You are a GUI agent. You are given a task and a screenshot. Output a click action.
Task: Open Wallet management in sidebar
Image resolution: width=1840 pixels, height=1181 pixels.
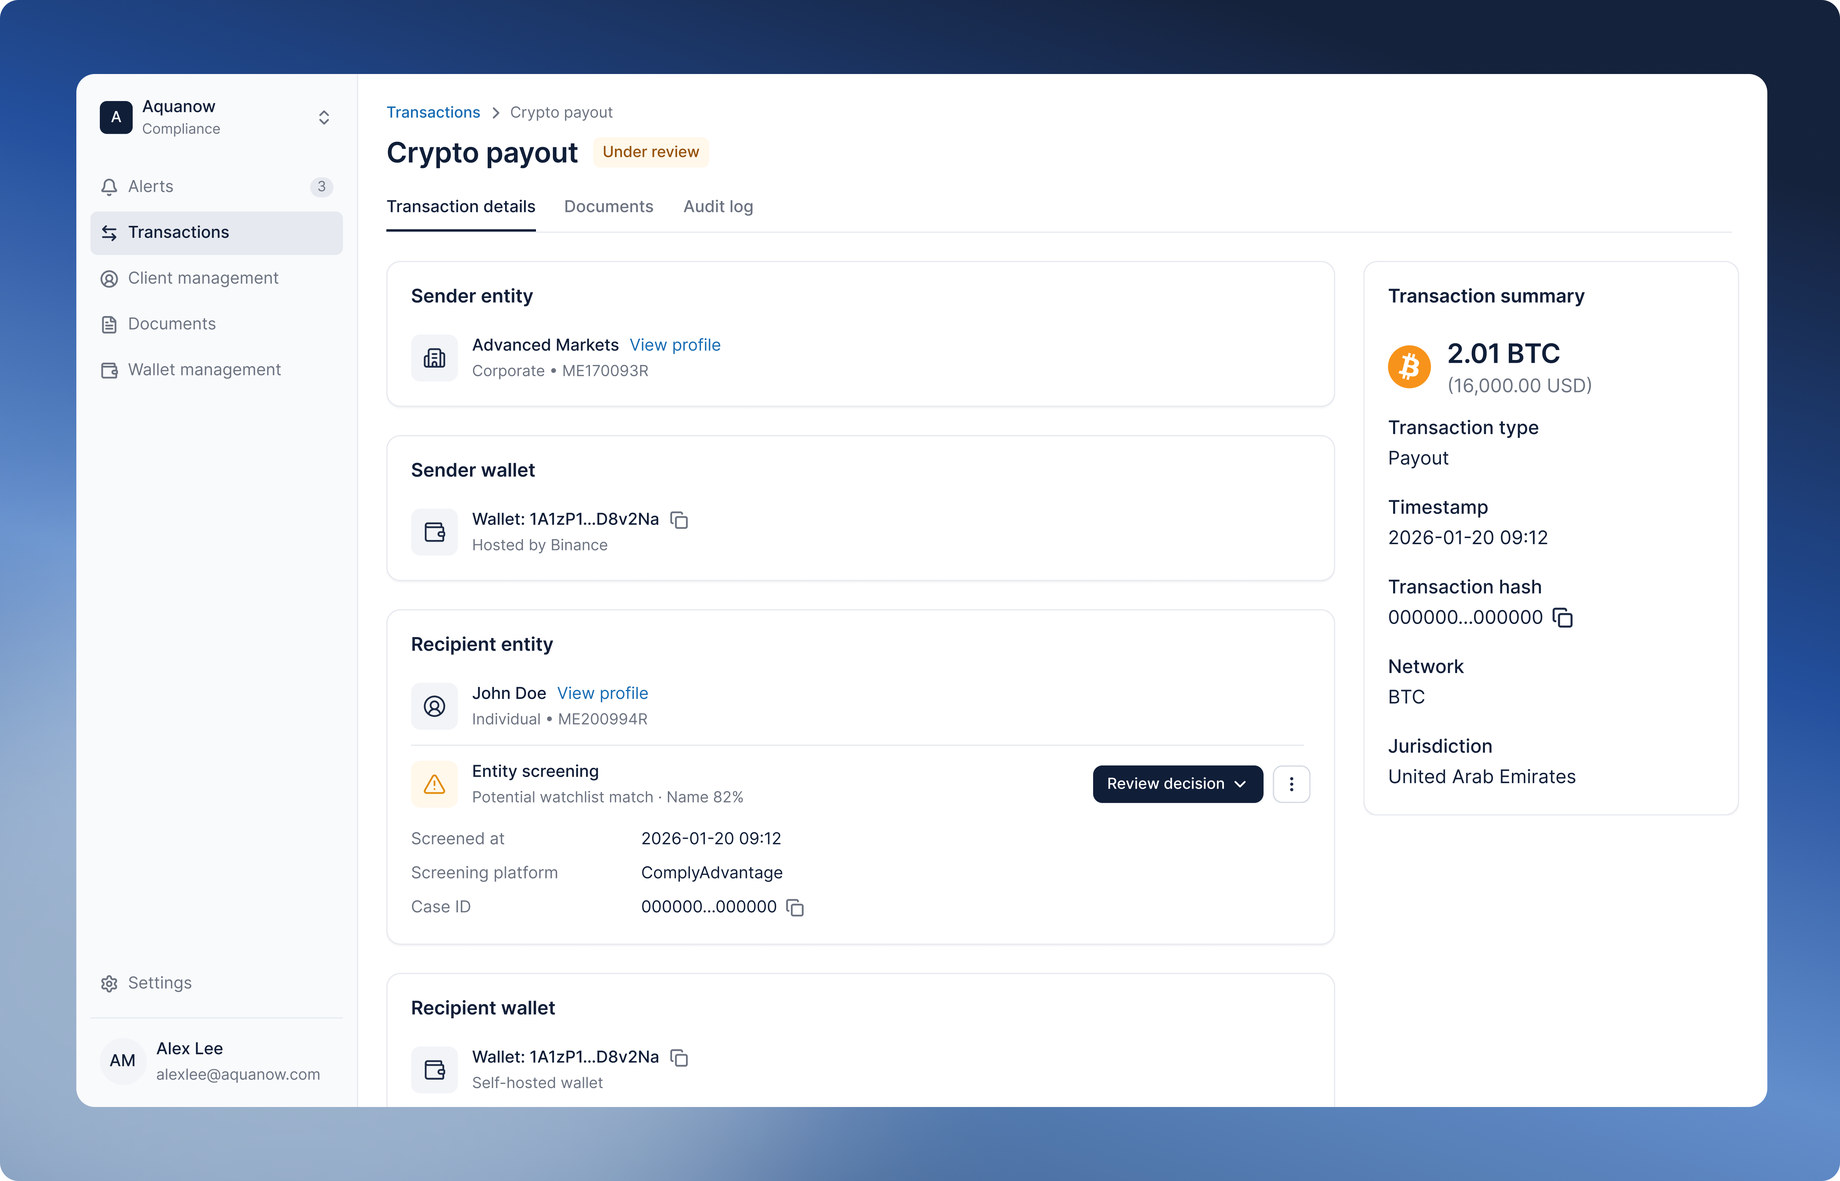pos(216,371)
